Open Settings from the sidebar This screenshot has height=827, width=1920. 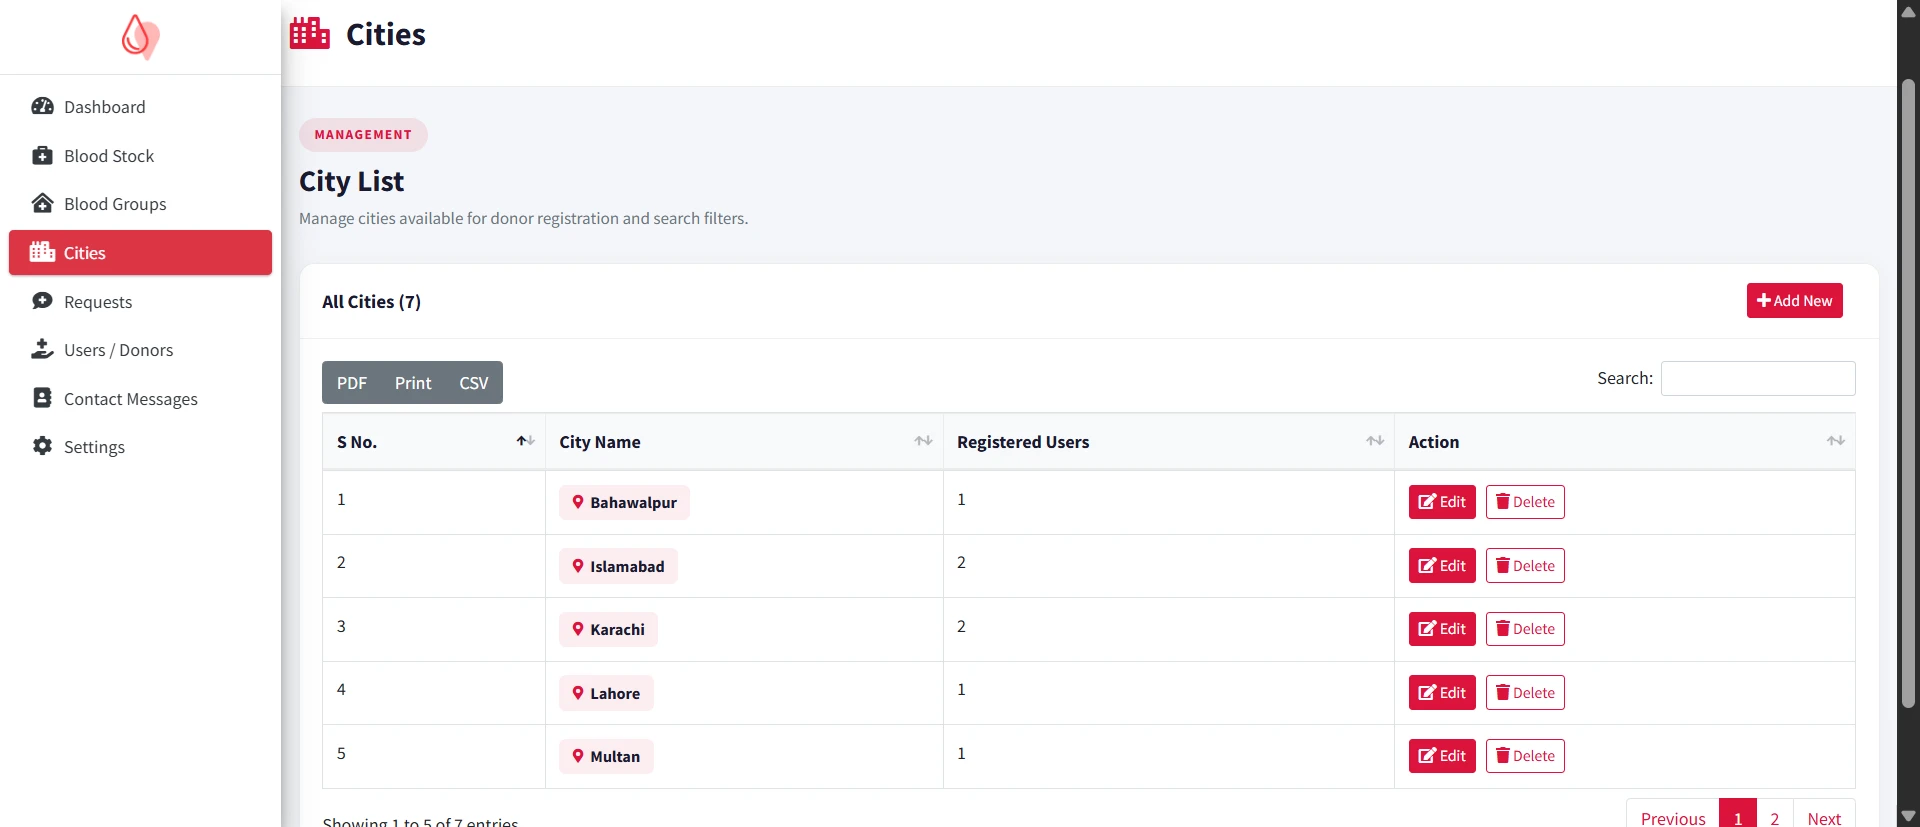click(x=140, y=447)
